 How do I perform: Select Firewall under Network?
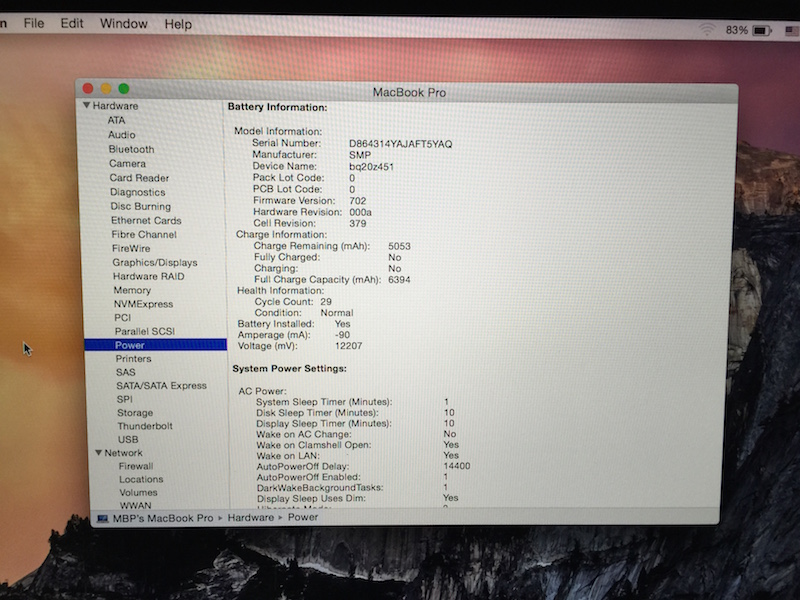(x=136, y=466)
